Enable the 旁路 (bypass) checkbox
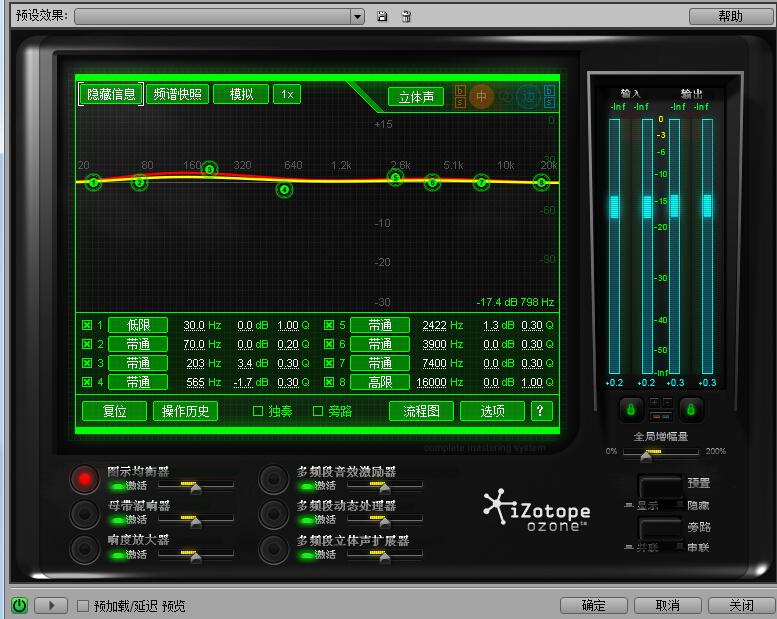Viewport: 777px width, 619px height. 318,411
